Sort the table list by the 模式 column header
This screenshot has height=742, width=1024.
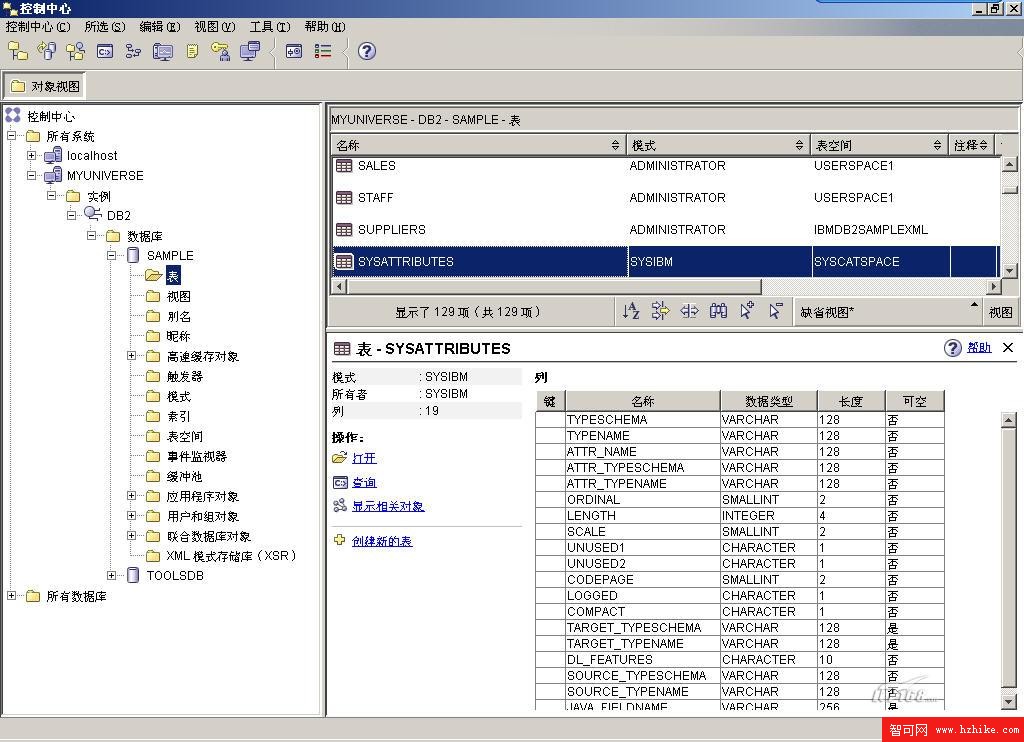pyautogui.click(x=718, y=145)
